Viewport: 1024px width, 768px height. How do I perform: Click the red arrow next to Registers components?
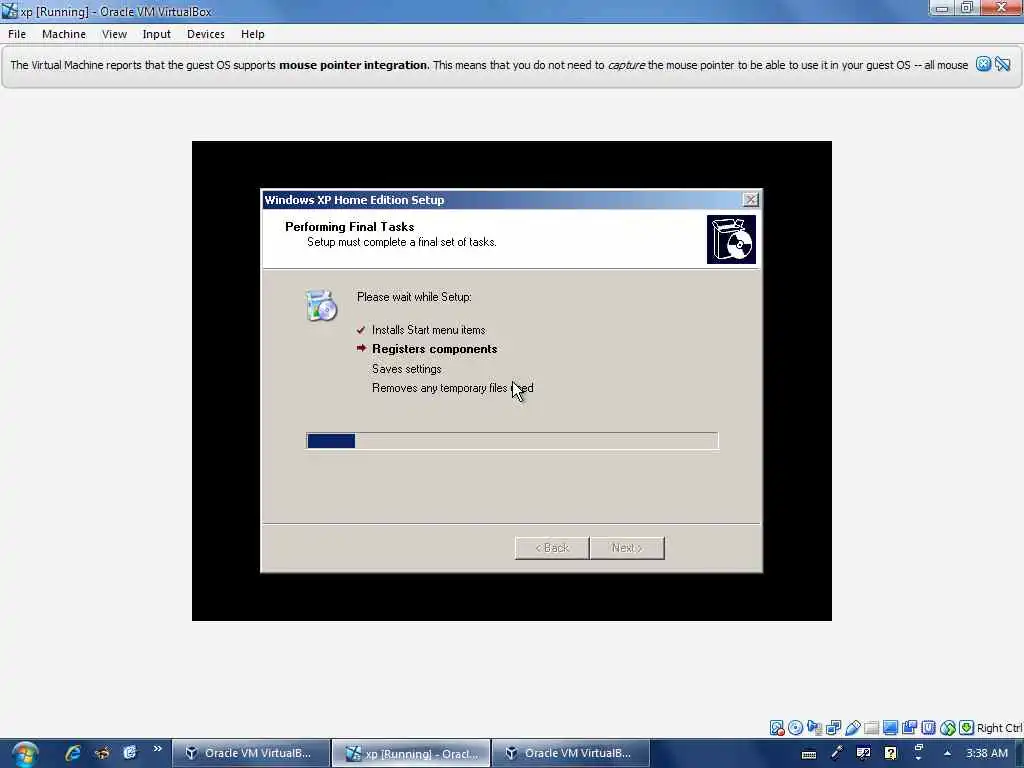[361, 348]
